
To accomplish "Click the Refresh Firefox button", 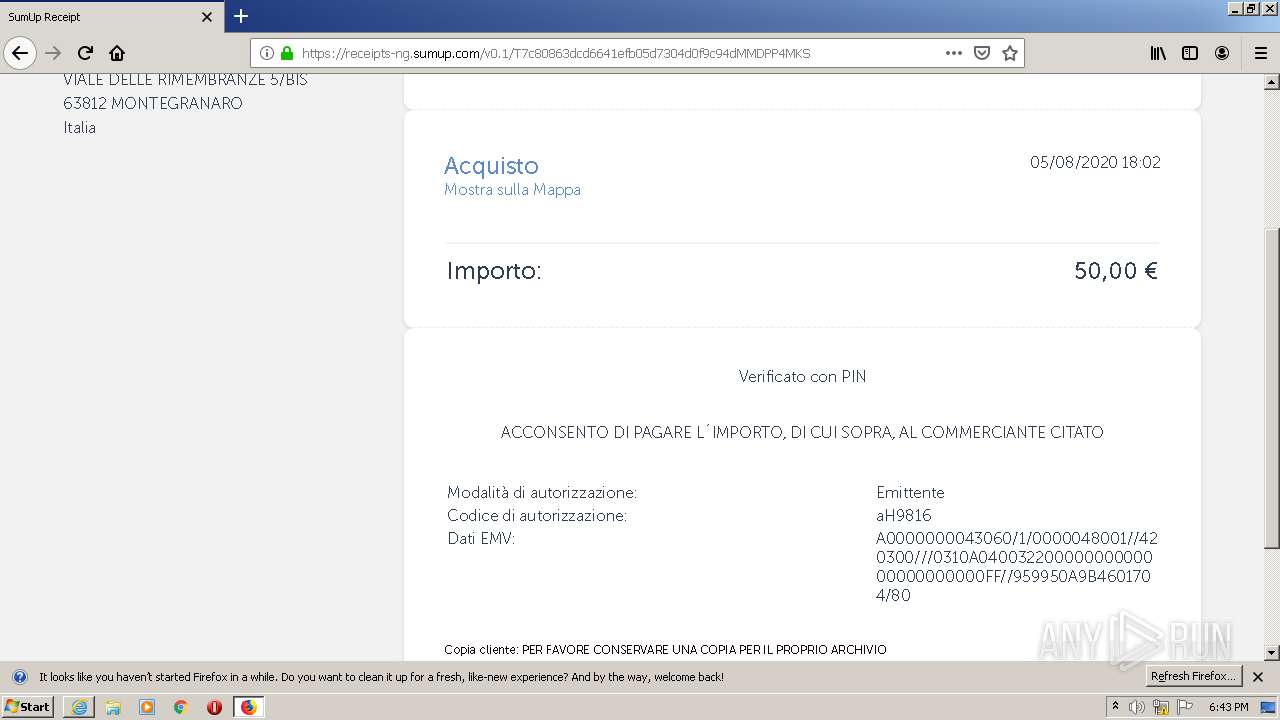I will click(x=1193, y=677).
